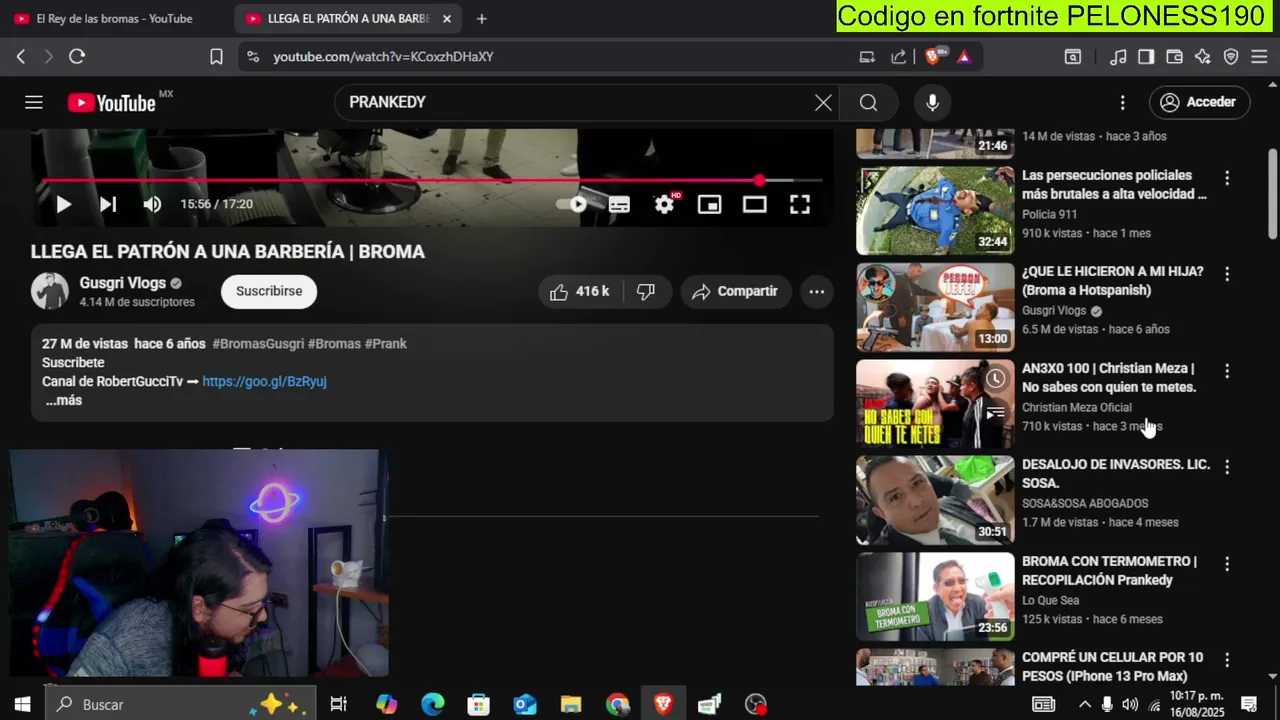The width and height of the screenshot is (1280, 720).
Task: Subscribe to Gusgri Vlogs with Suscribirse
Action: click(269, 291)
